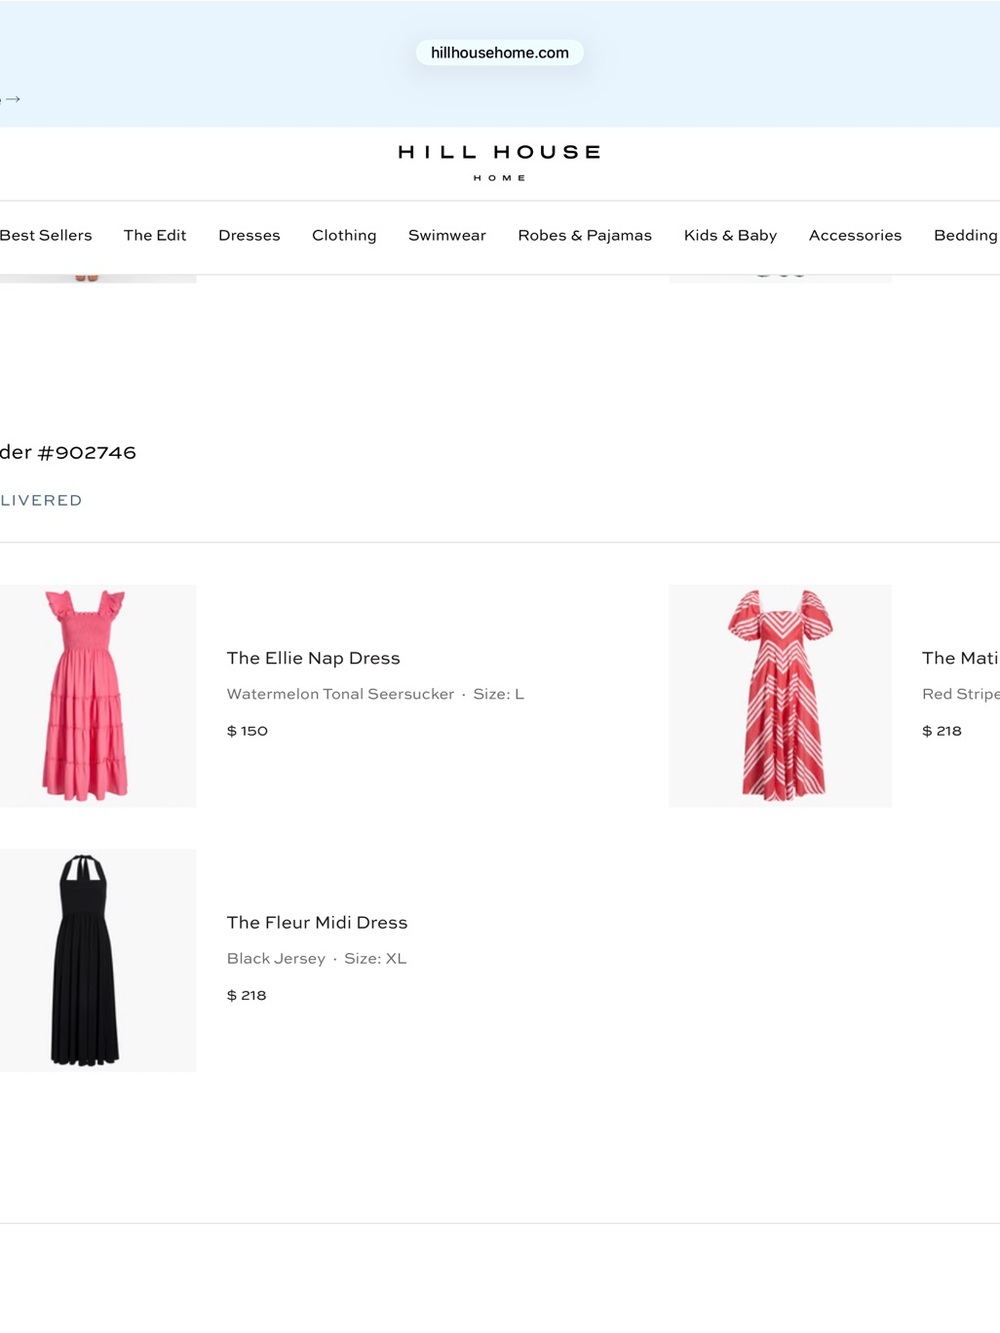
Task: Click order number #902746 heading
Action: [68, 452]
